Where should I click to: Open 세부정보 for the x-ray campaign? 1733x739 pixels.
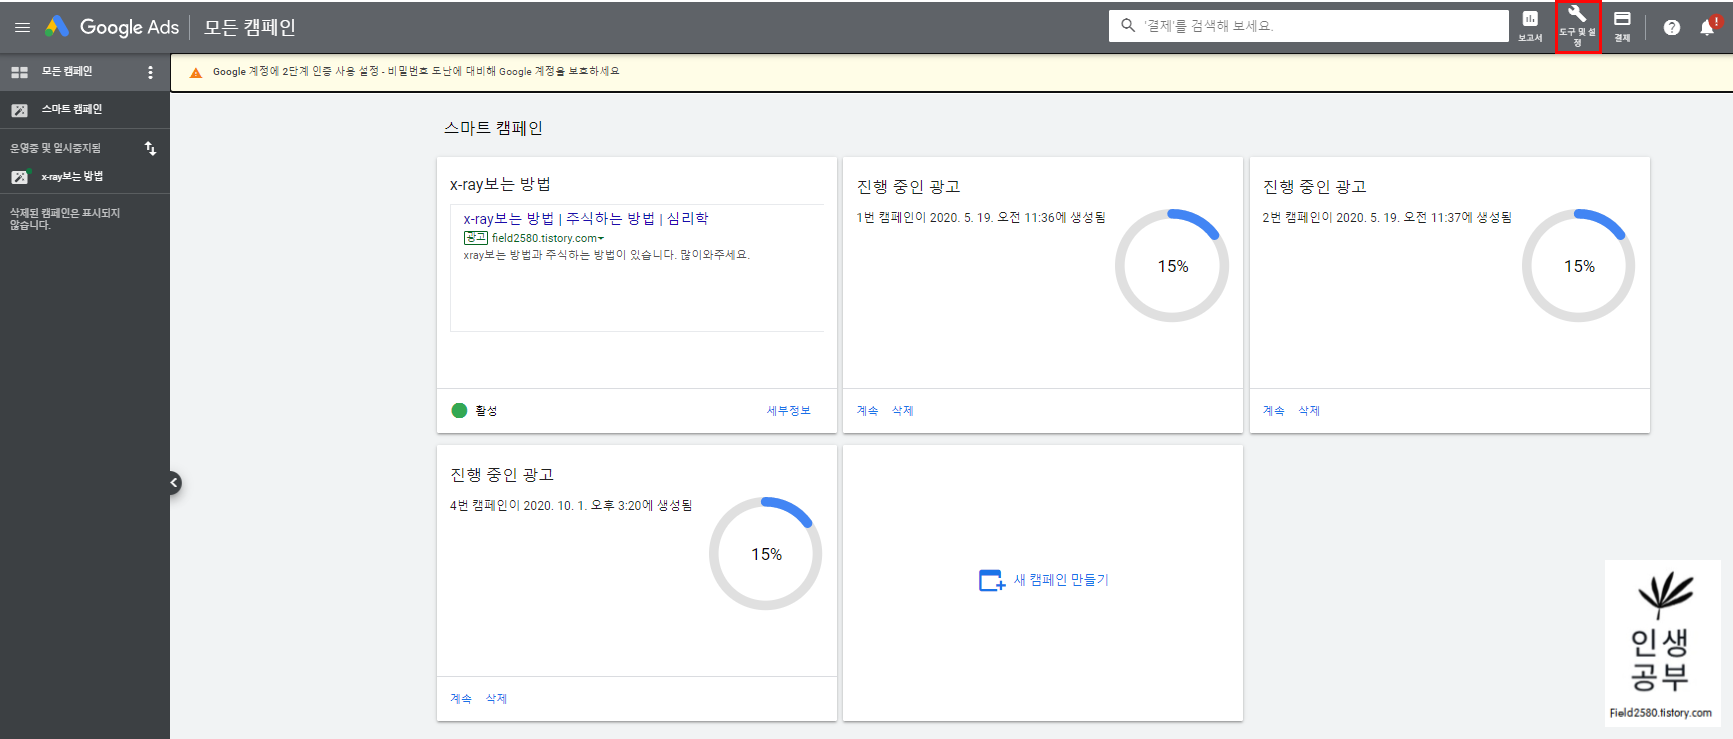coord(788,410)
